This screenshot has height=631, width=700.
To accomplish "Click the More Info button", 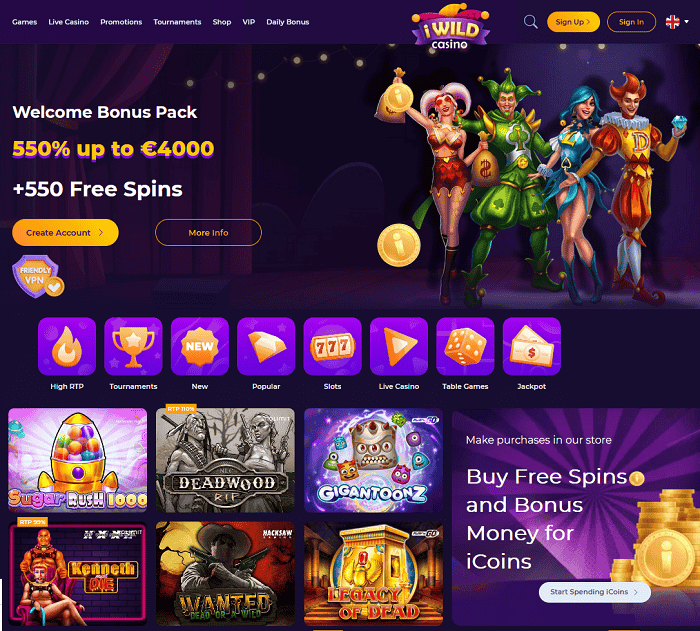I will click(208, 233).
